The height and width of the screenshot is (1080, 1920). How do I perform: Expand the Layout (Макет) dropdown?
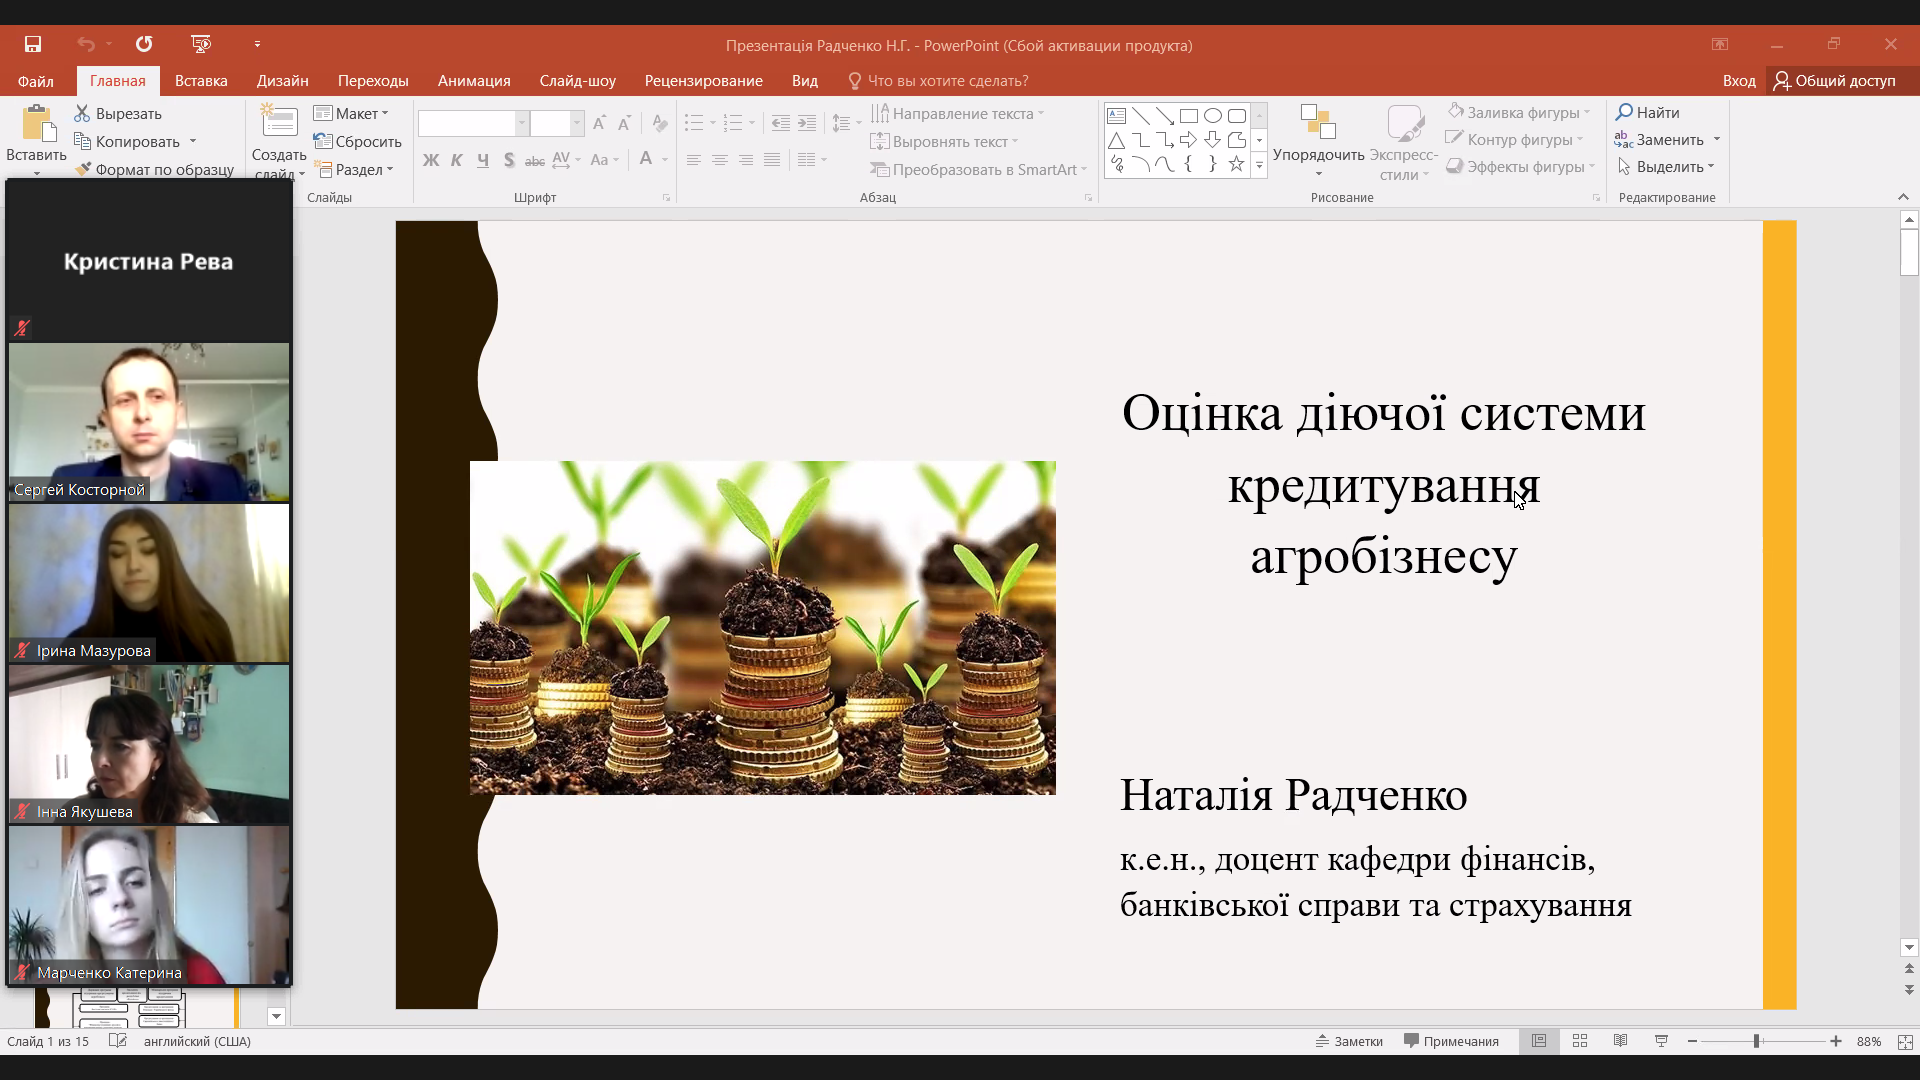point(351,113)
